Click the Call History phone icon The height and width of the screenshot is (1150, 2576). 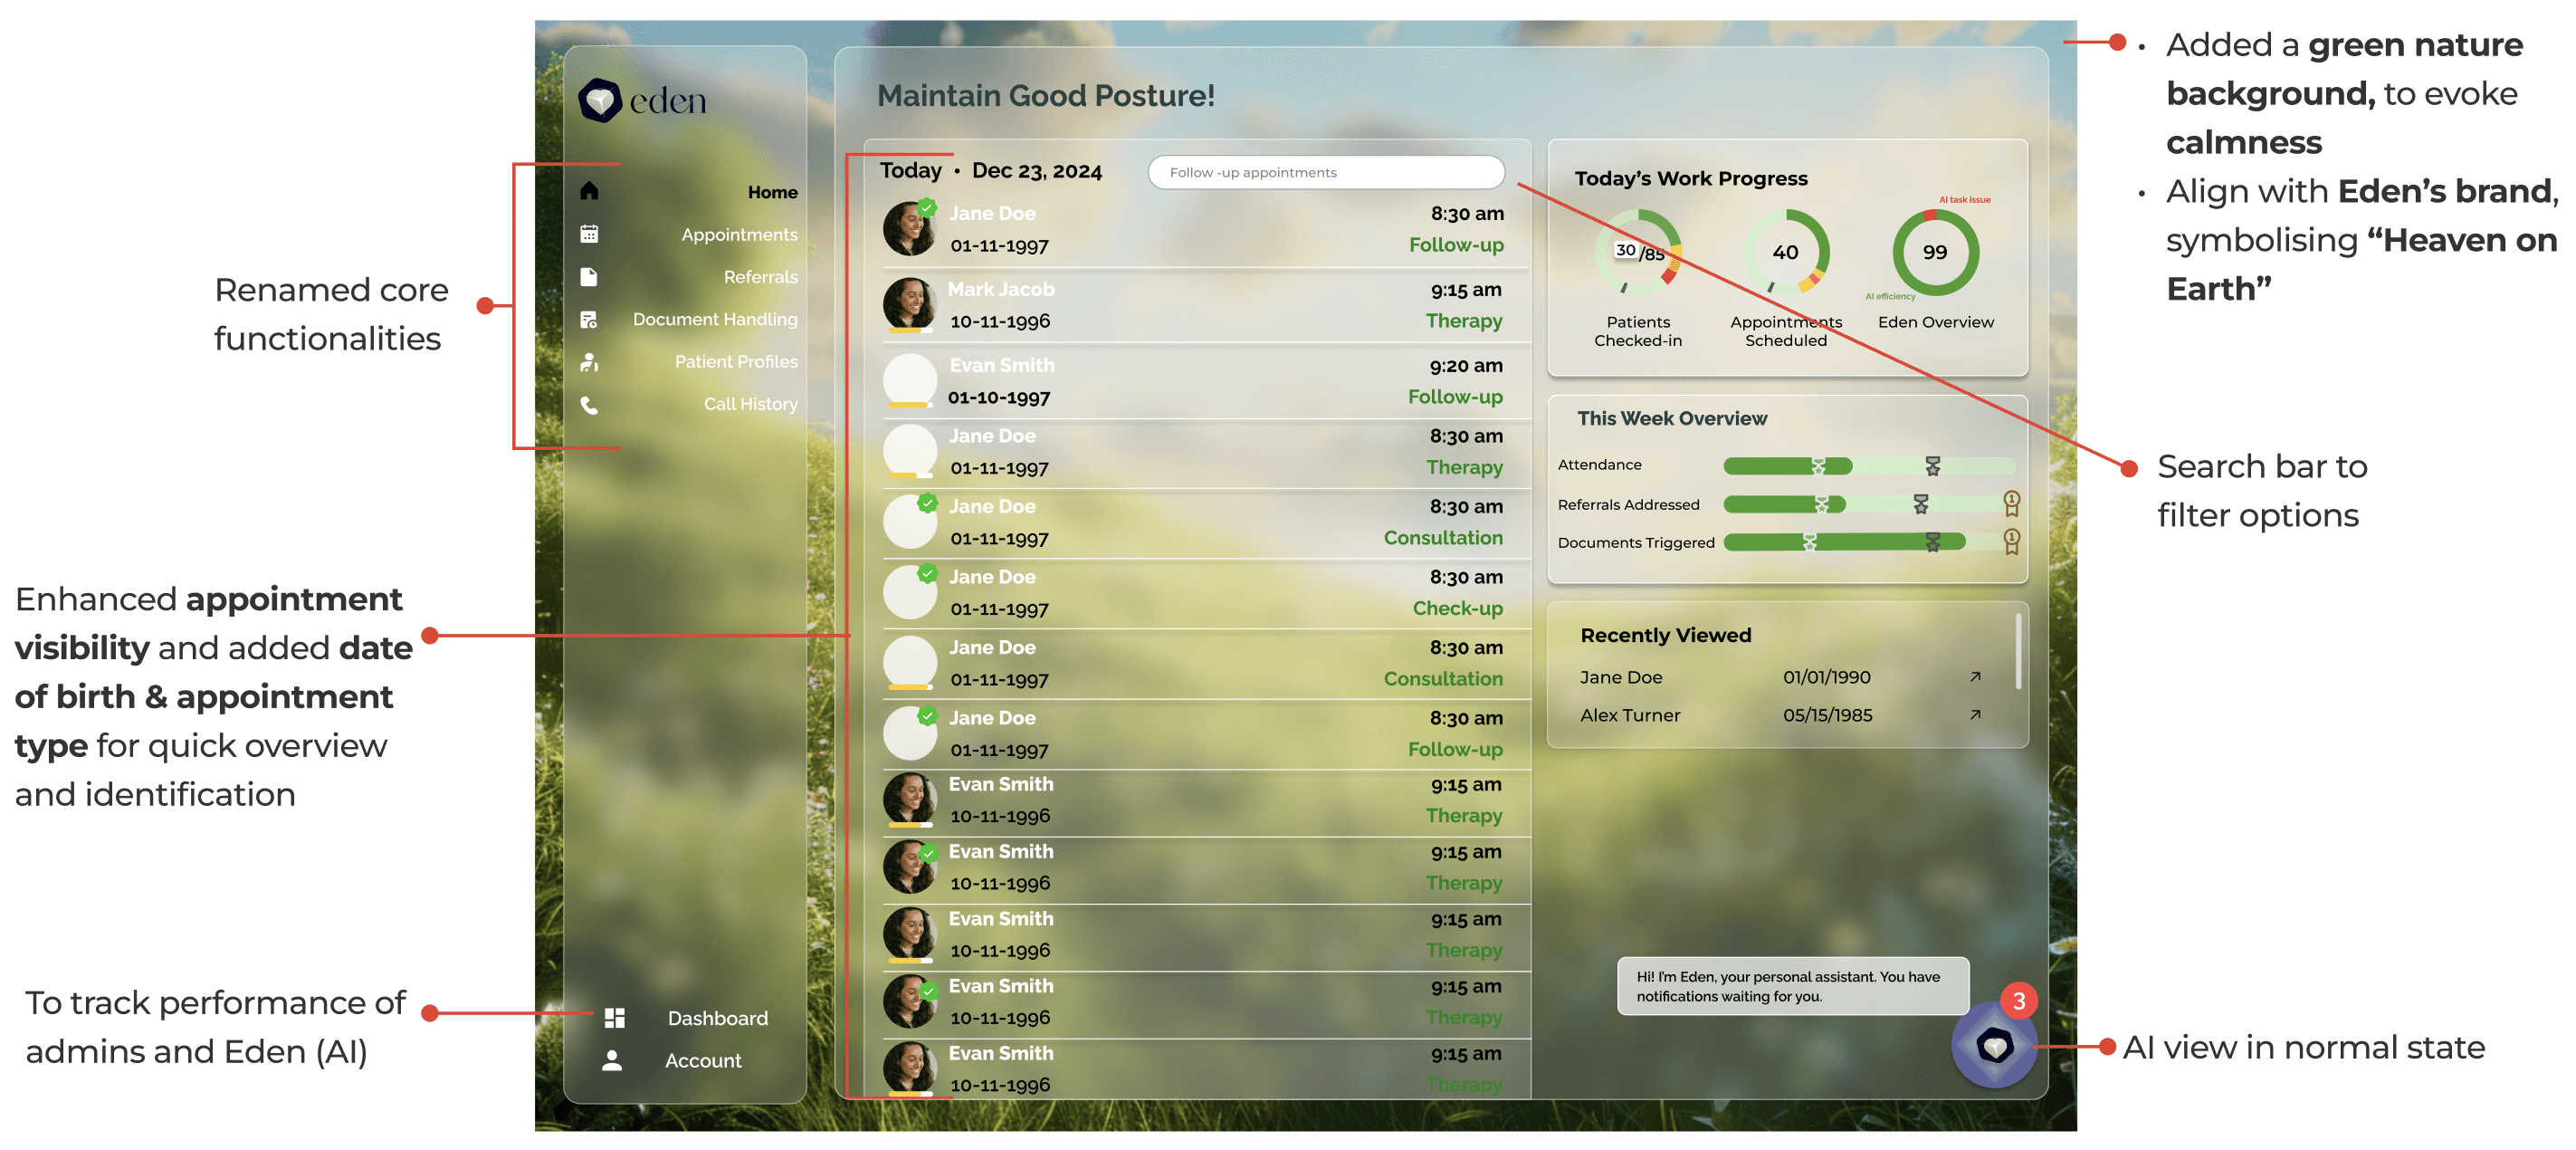click(x=589, y=404)
